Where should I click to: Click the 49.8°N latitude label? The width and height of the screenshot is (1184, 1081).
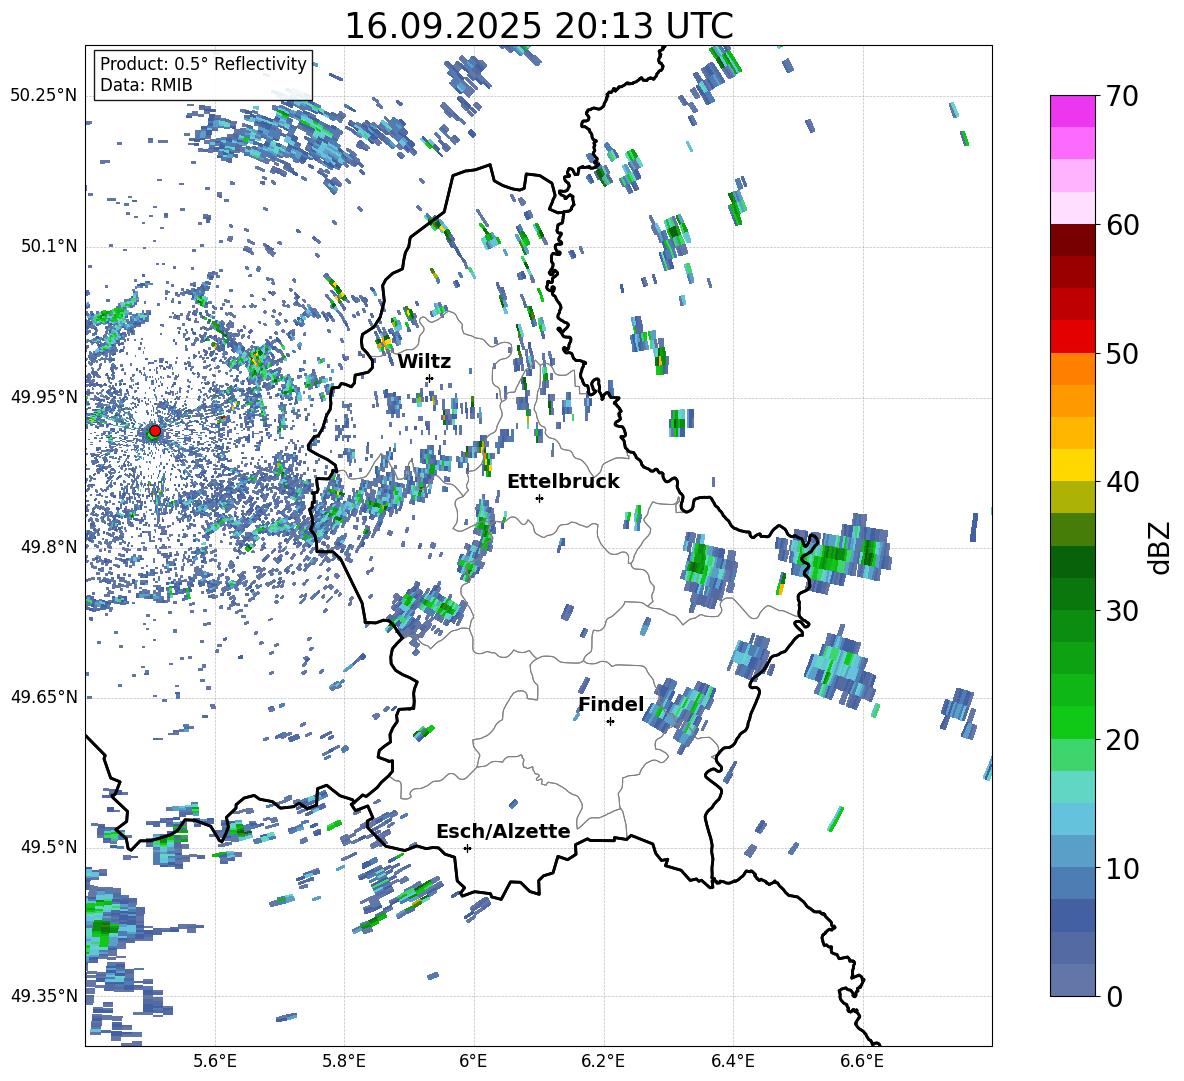49,546
